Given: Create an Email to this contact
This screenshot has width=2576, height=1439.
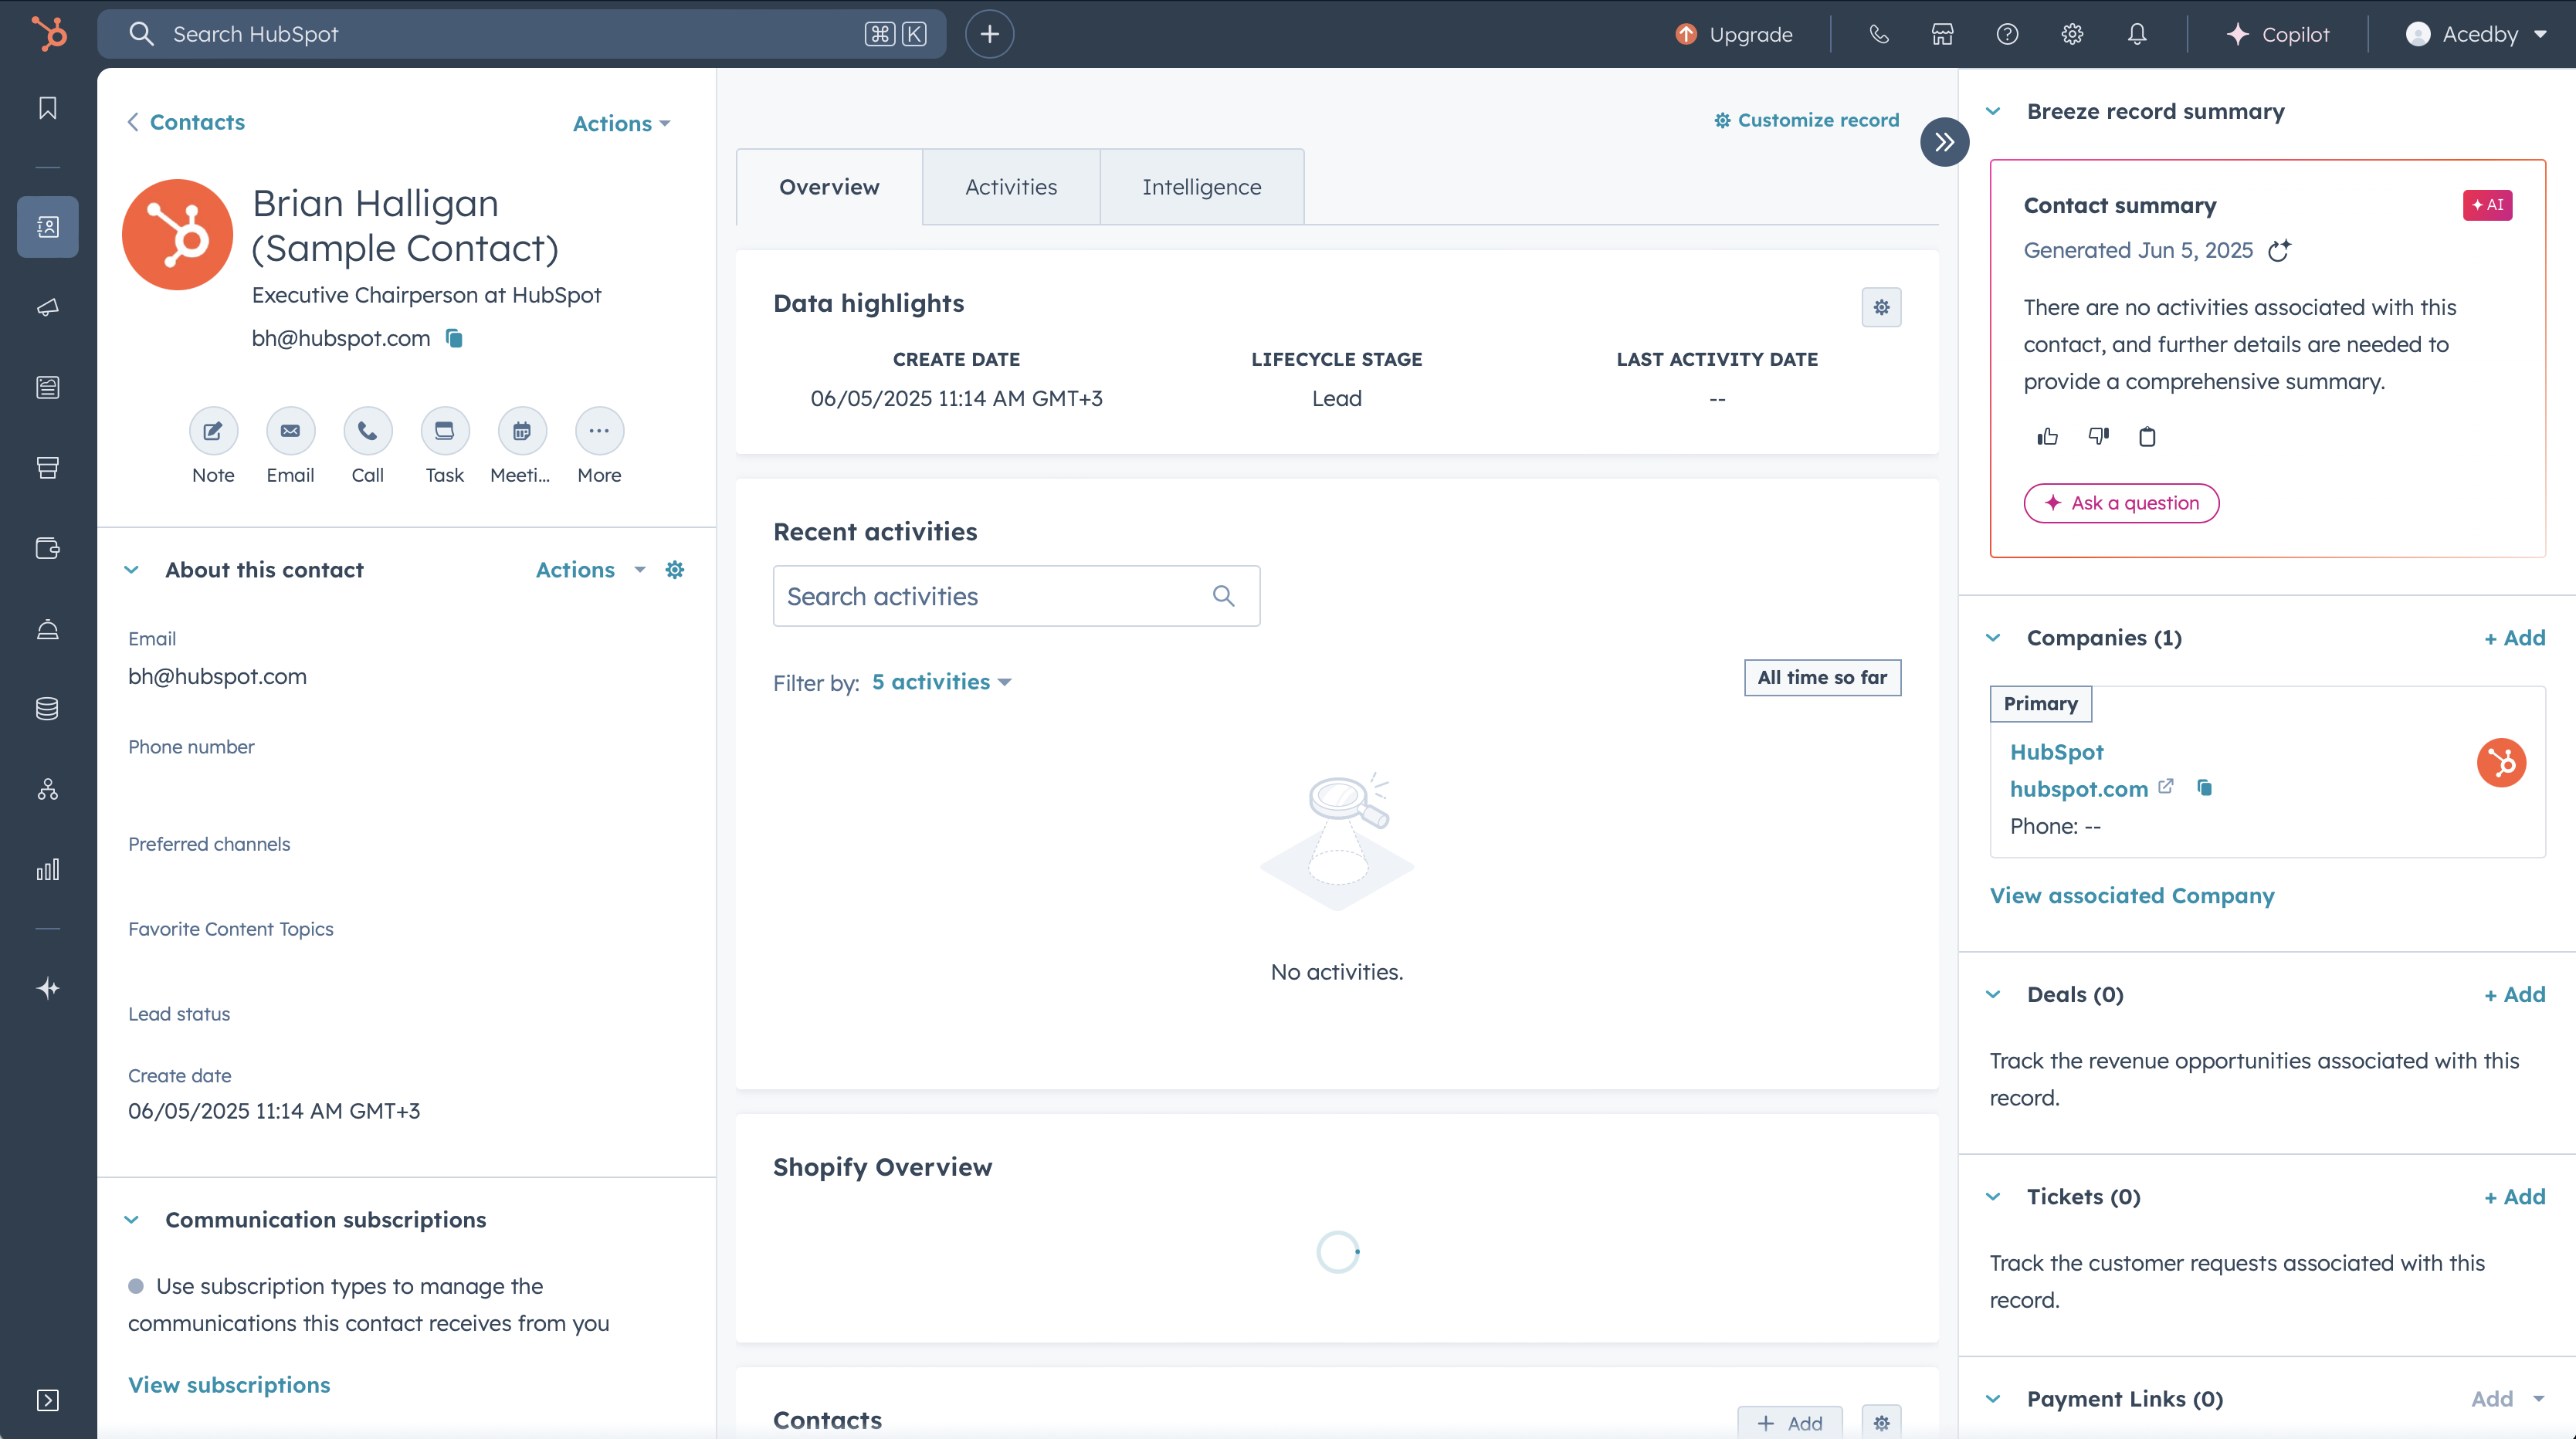Looking at the screenshot, I should (290, 431).
